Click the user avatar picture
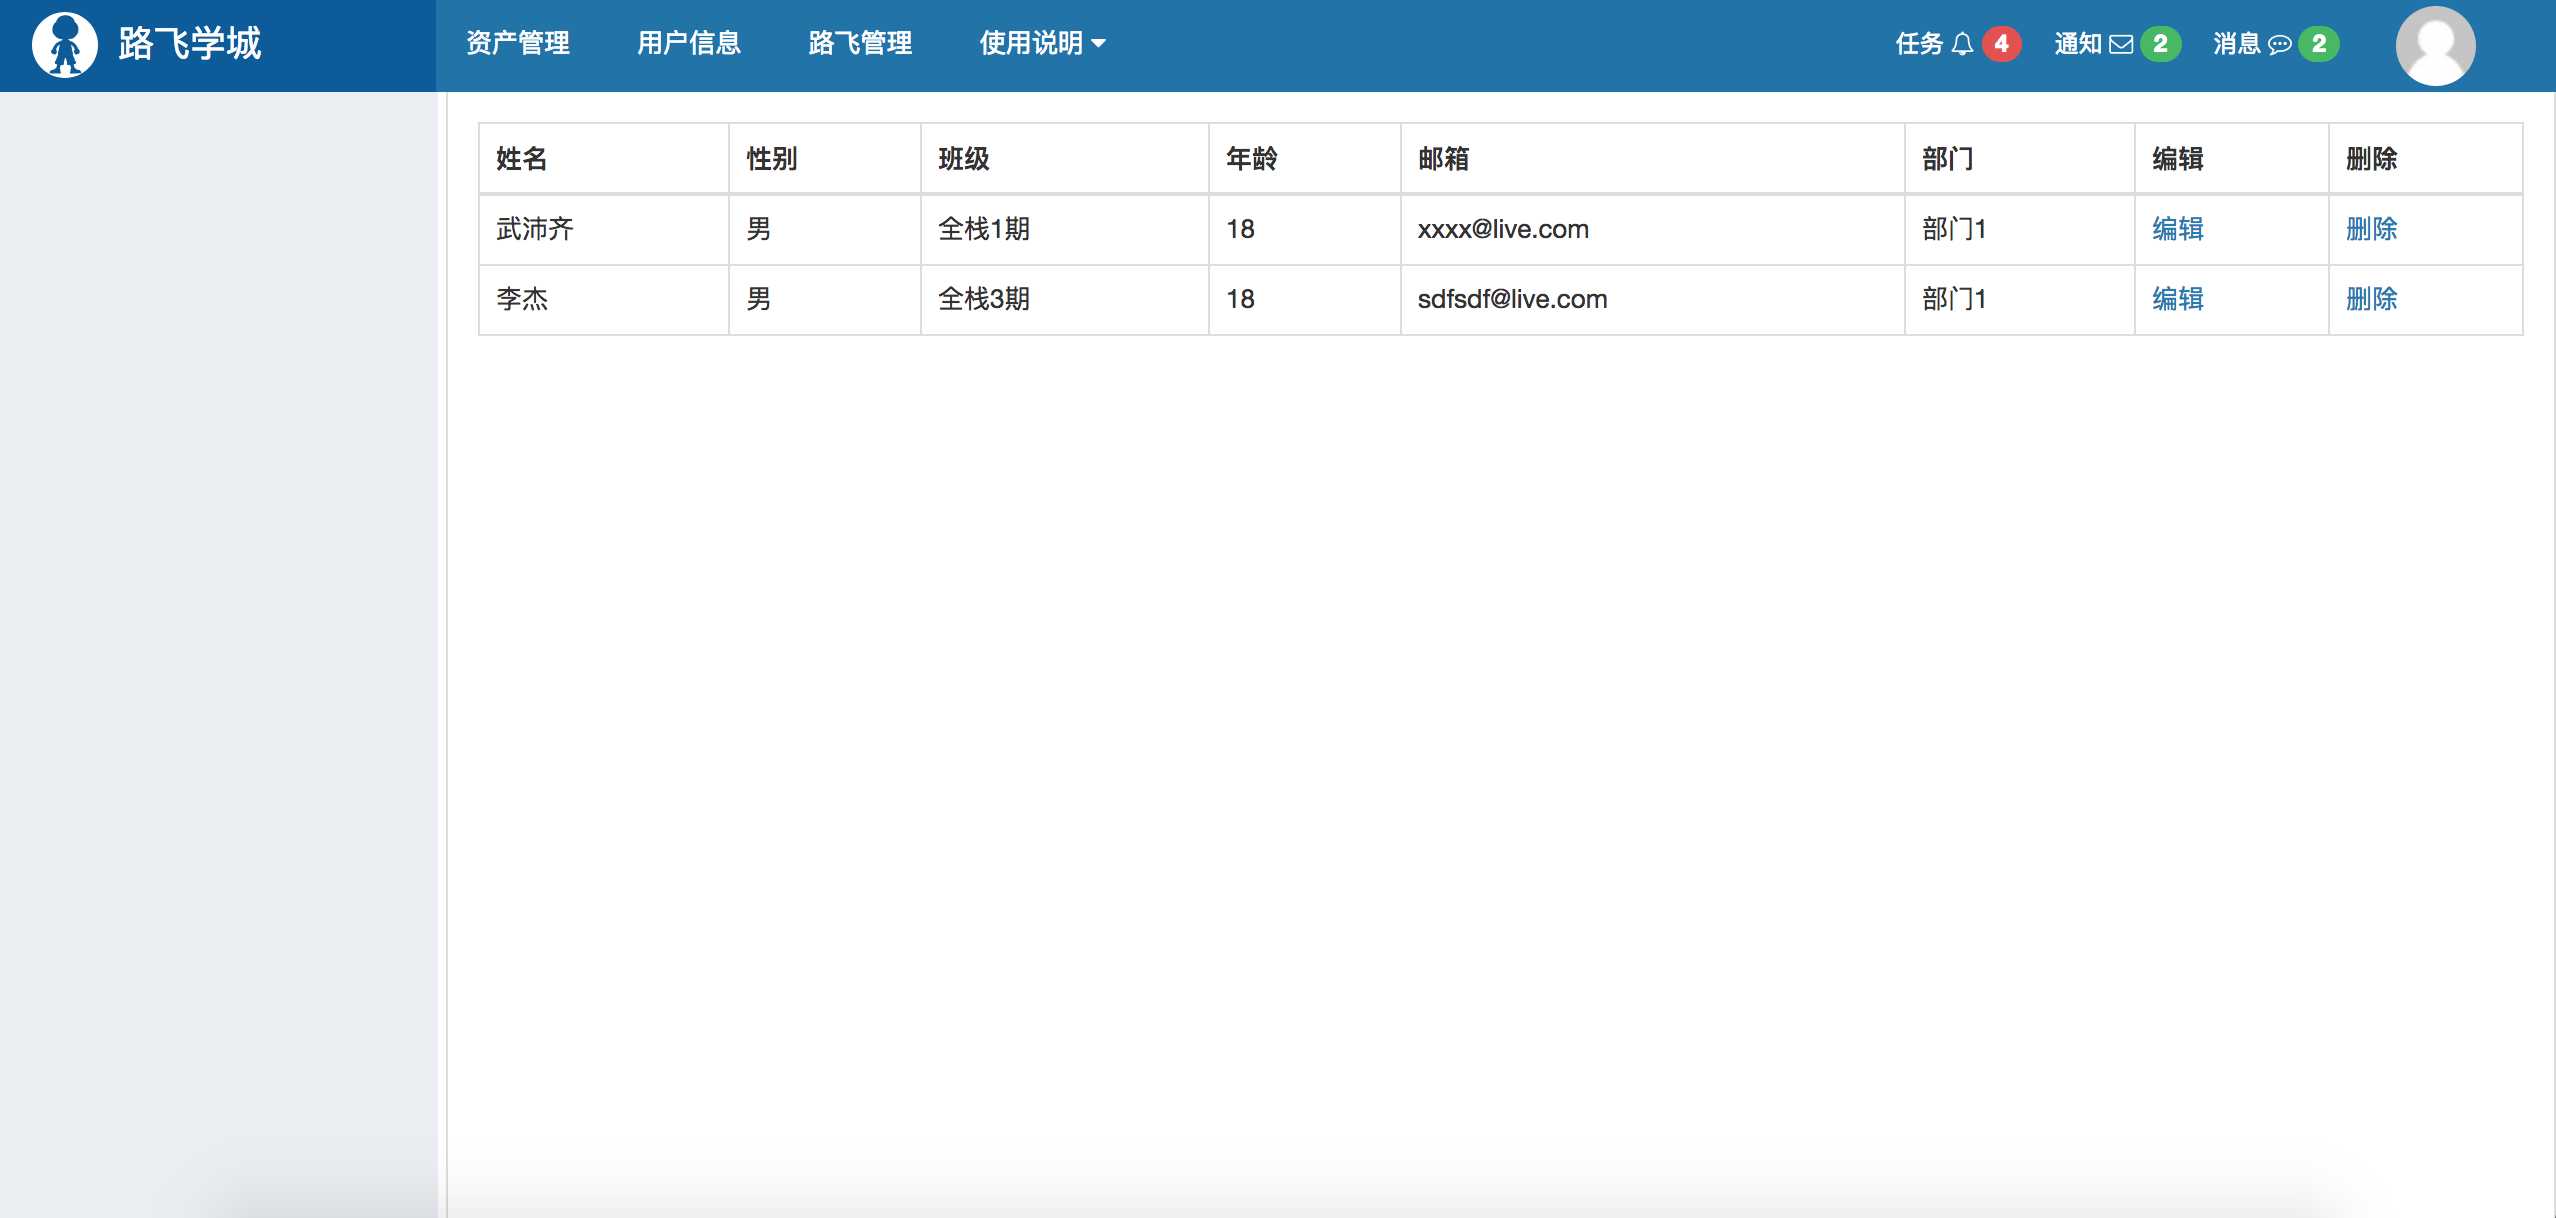The image size is (2556, 1218). point(2435,46)
